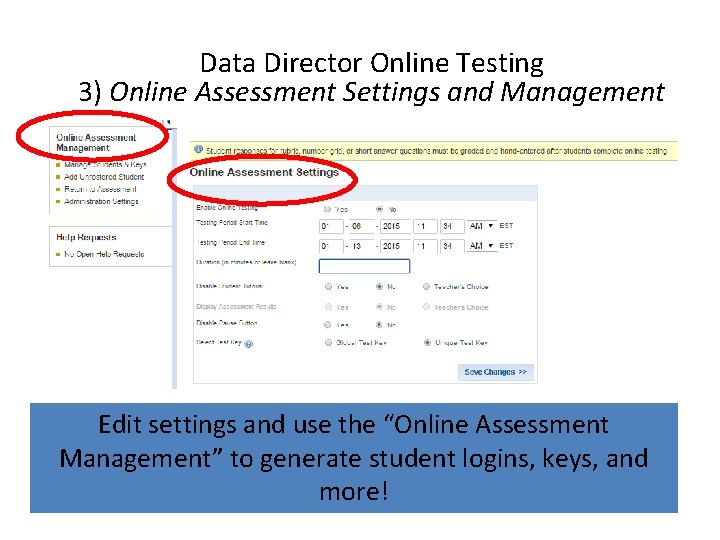Click the Select Test Key help icon
The image size is (720, 540).
click(248, 344)
